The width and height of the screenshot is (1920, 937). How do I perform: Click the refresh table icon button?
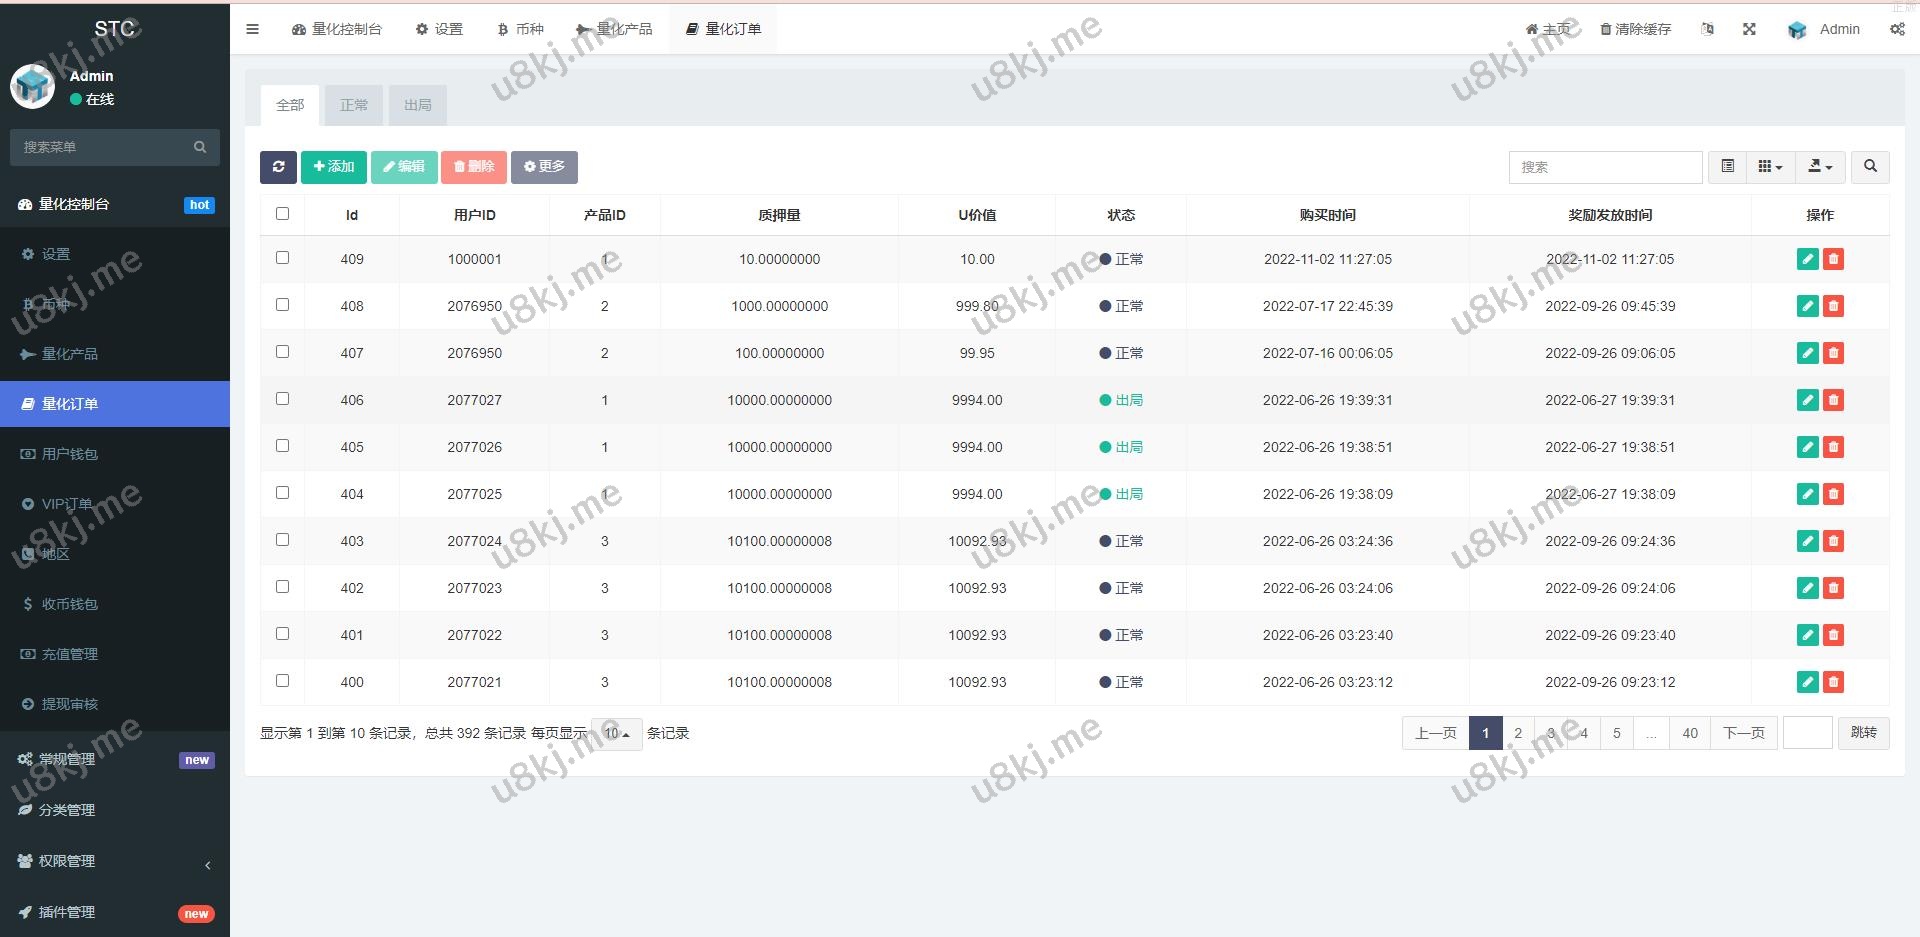(278, 167)
